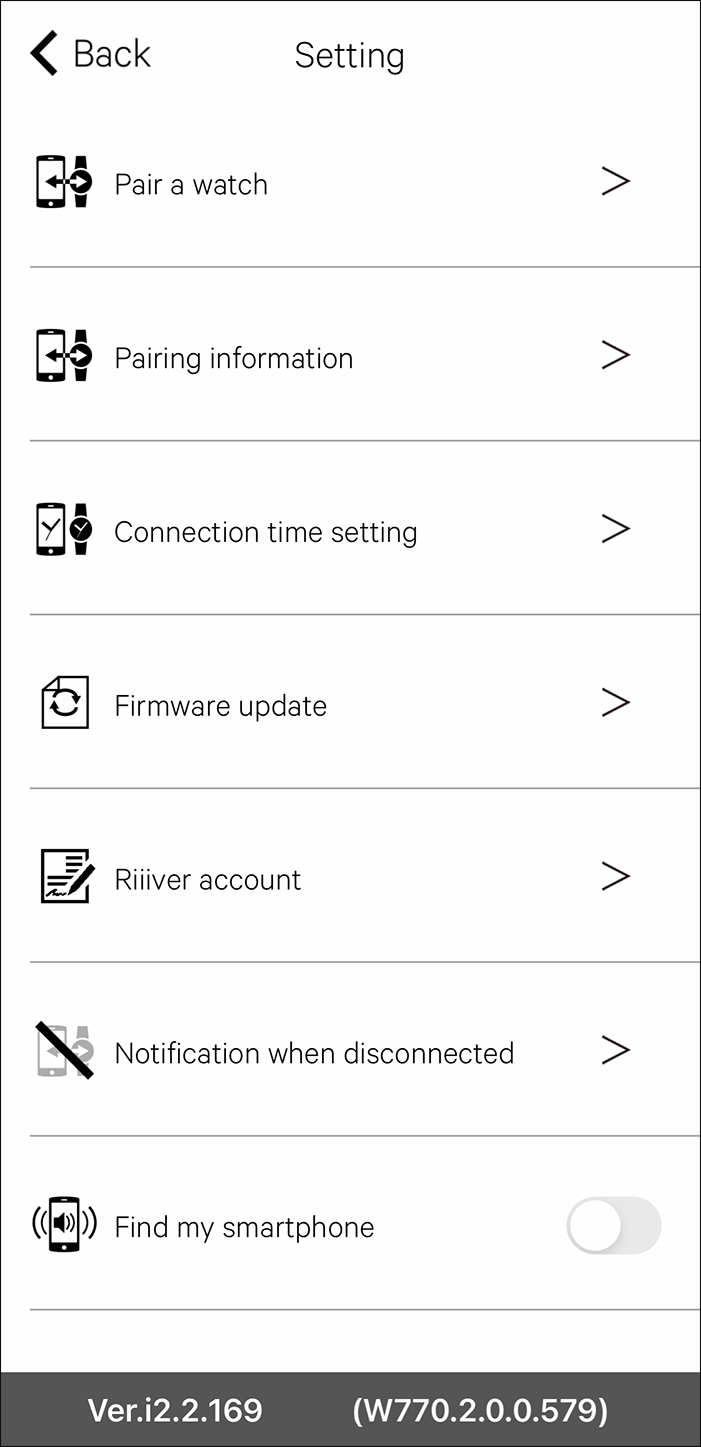Click the Firmware update refresh icon

tap(65, 703)
